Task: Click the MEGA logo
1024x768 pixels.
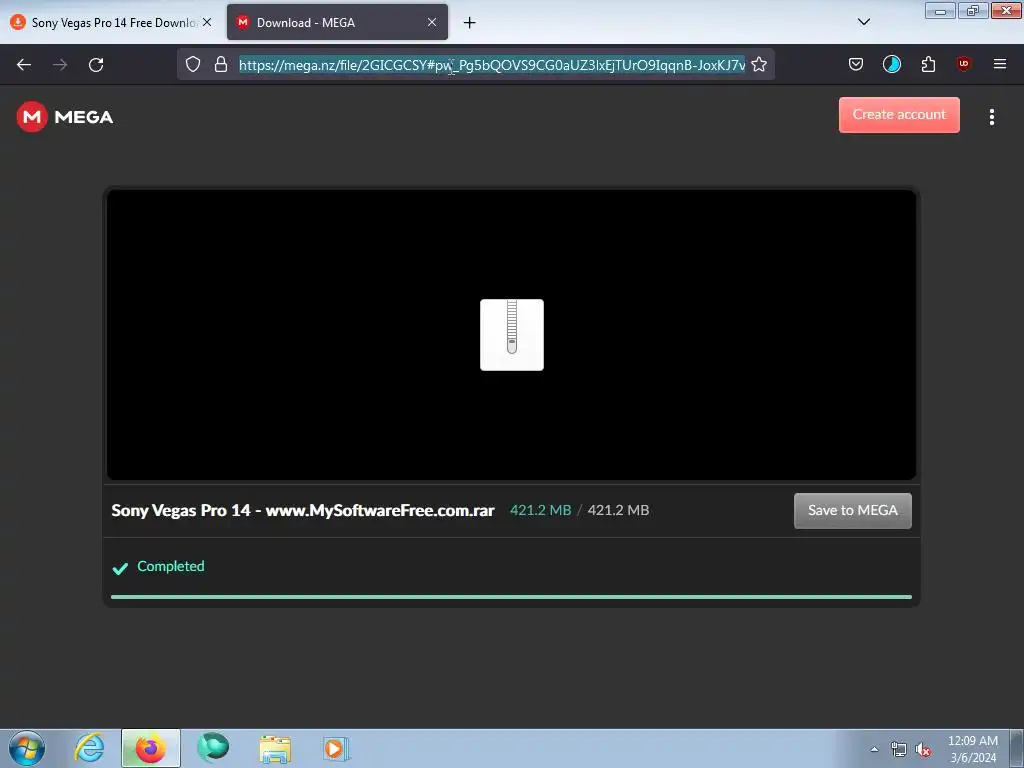Action: (65, 117)
